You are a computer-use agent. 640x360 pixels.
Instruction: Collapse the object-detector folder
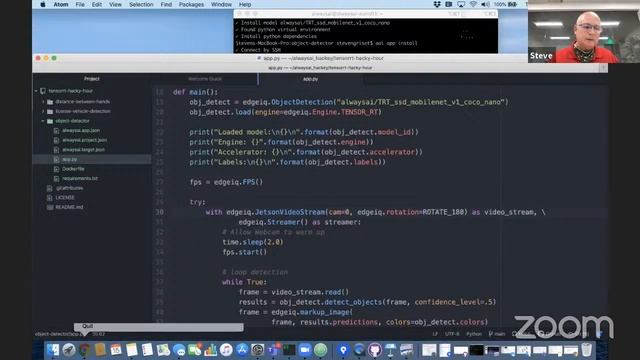[43, 121]
